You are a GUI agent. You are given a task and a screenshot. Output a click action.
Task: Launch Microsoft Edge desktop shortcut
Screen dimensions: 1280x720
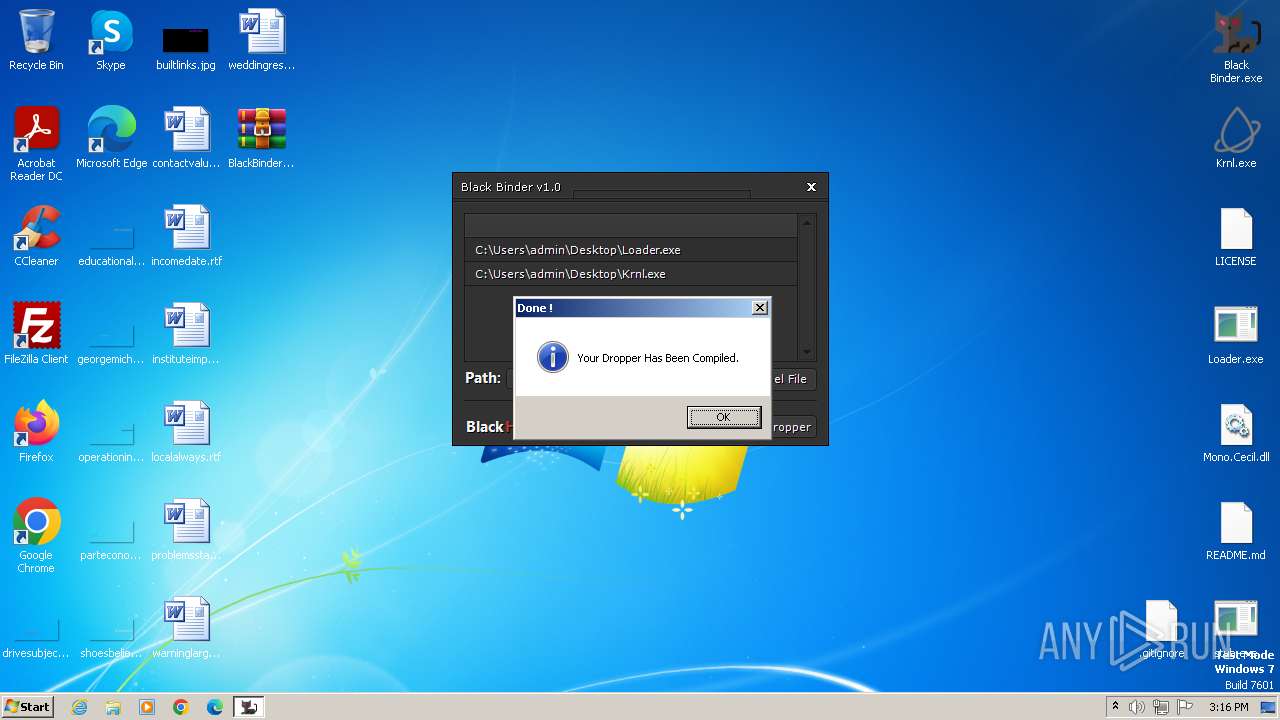tap(111, 138)
